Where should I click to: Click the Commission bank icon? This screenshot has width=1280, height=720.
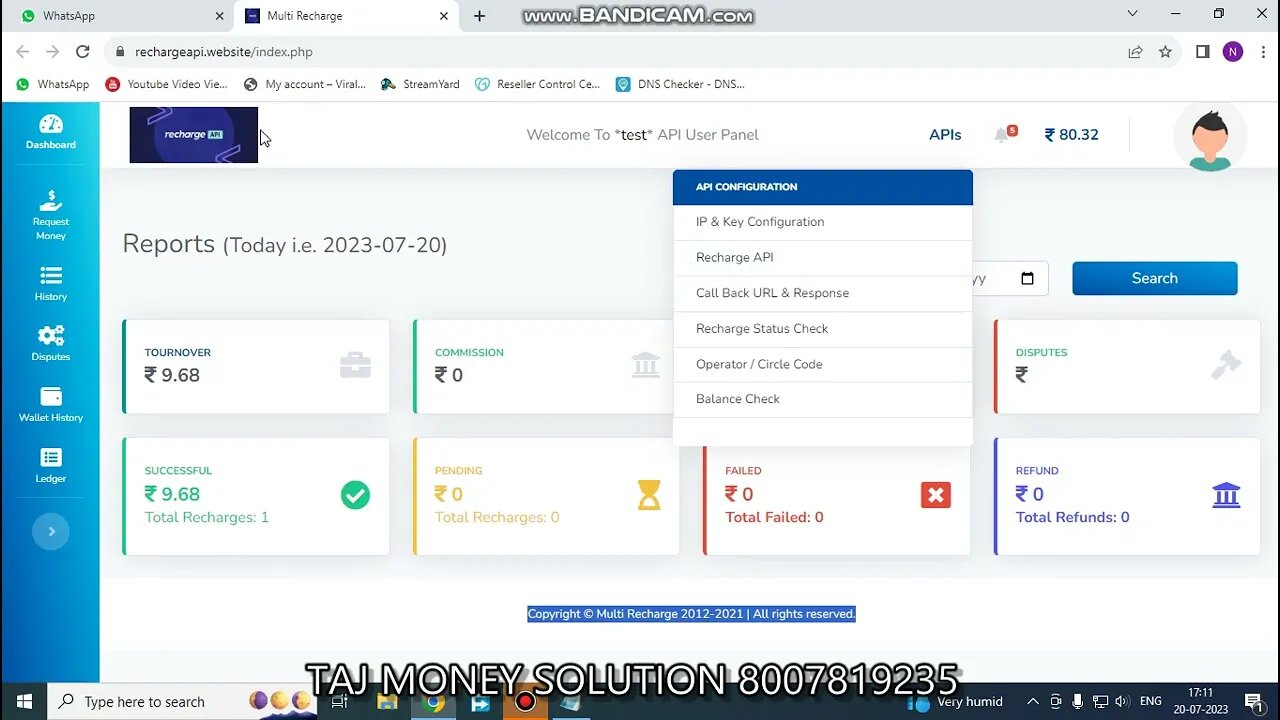646,366
